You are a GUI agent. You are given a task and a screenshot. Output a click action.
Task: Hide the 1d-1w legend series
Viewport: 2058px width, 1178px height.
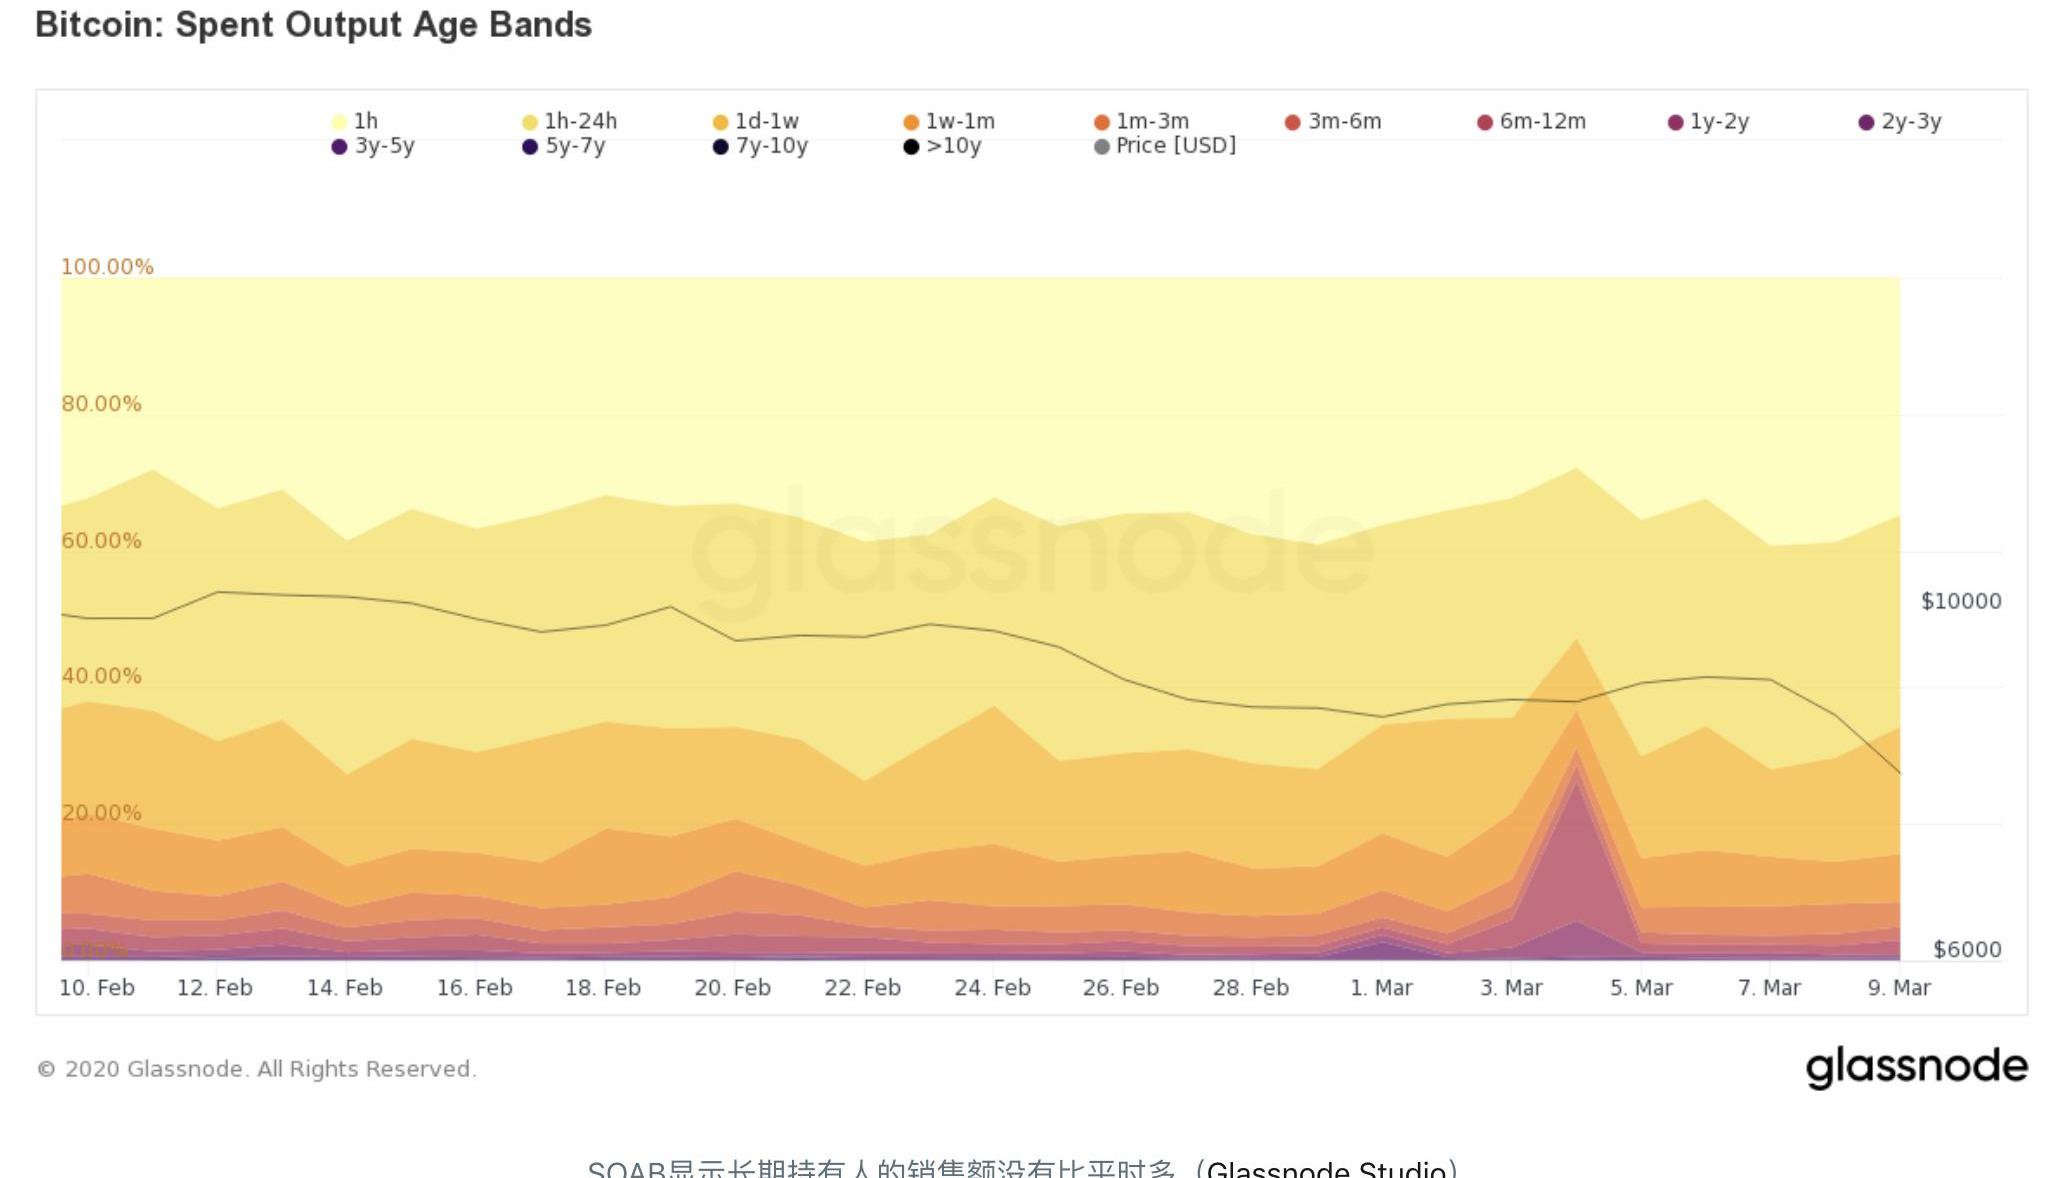coord(756,122)
